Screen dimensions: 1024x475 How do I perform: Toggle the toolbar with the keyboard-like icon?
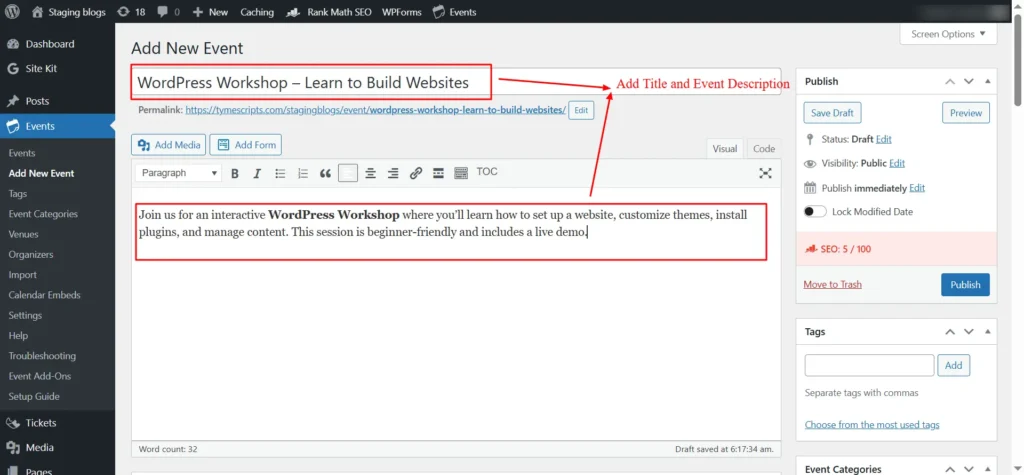pyautogui.click(x=461, y=173)
